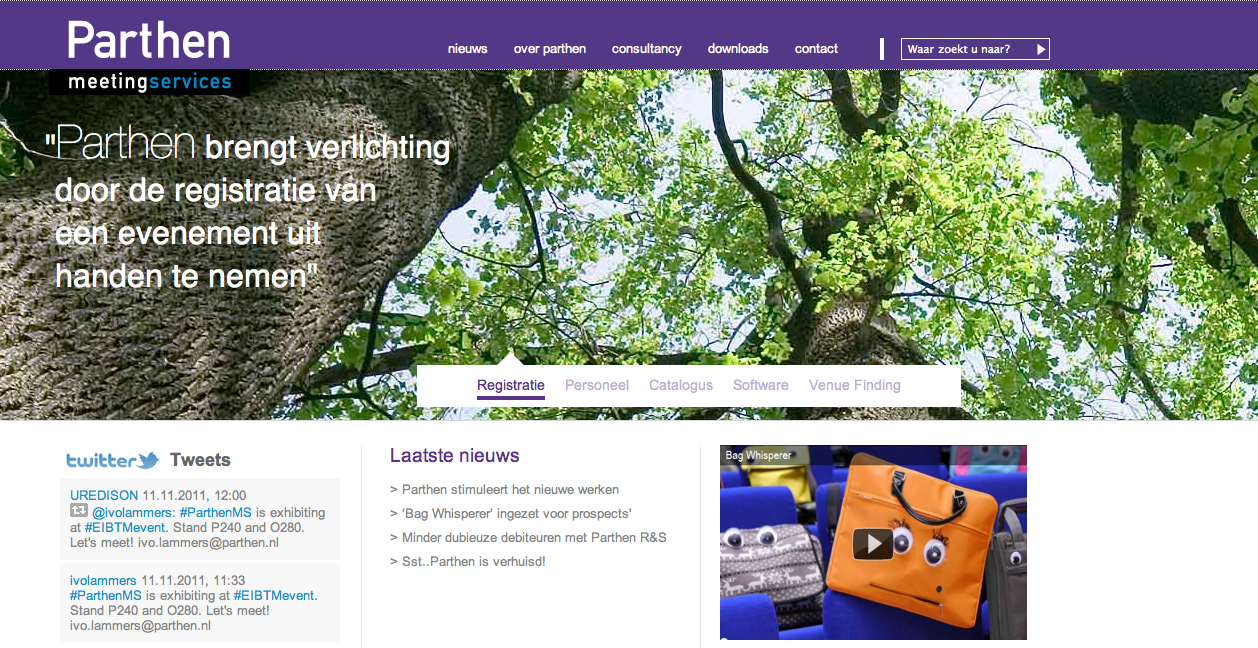The height and width of the screenshot is (648, 1258).
Task: Switch to the Personeel tab
Action: click(597, 385)
